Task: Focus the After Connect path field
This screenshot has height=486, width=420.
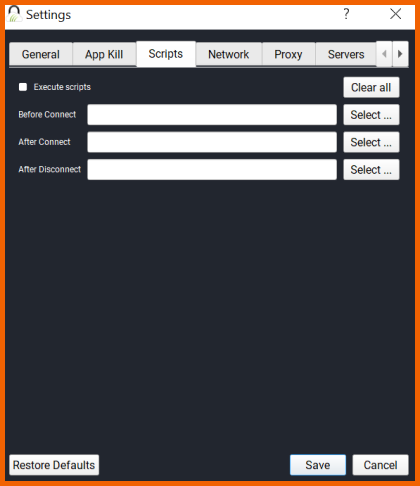Action: 212,142
